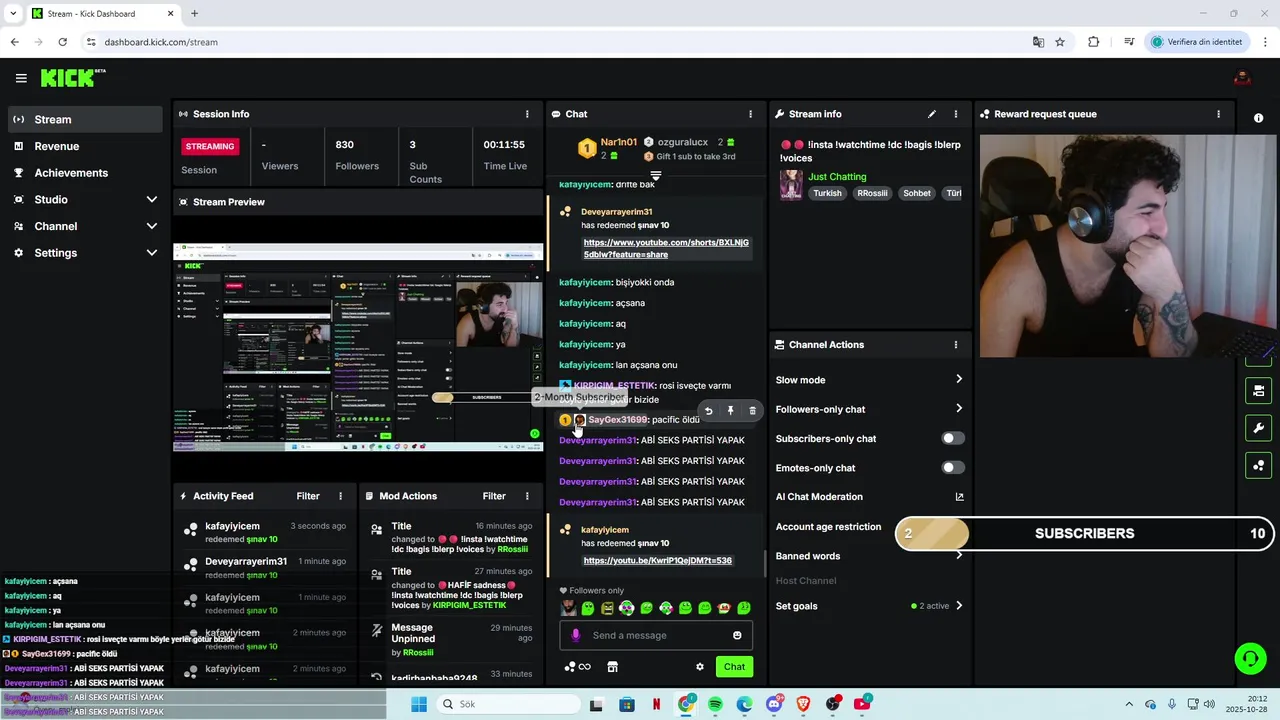Open channel points rewards icon
This screenshot has height=720, width=1280.
577,667
